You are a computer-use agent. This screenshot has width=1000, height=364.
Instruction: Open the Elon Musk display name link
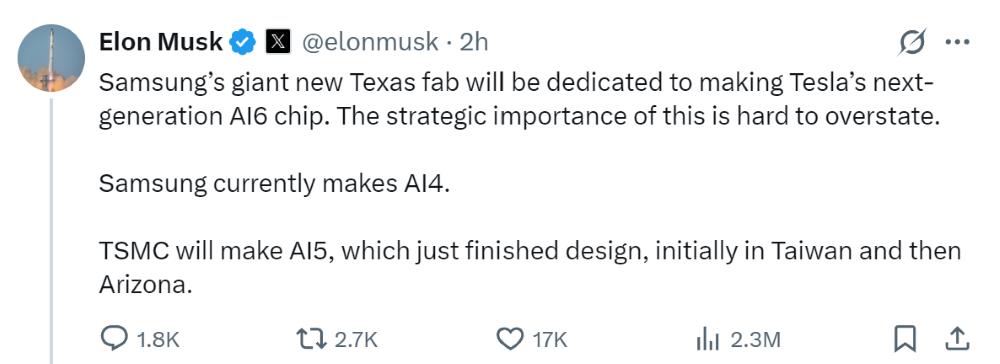[x=161, y=43]
